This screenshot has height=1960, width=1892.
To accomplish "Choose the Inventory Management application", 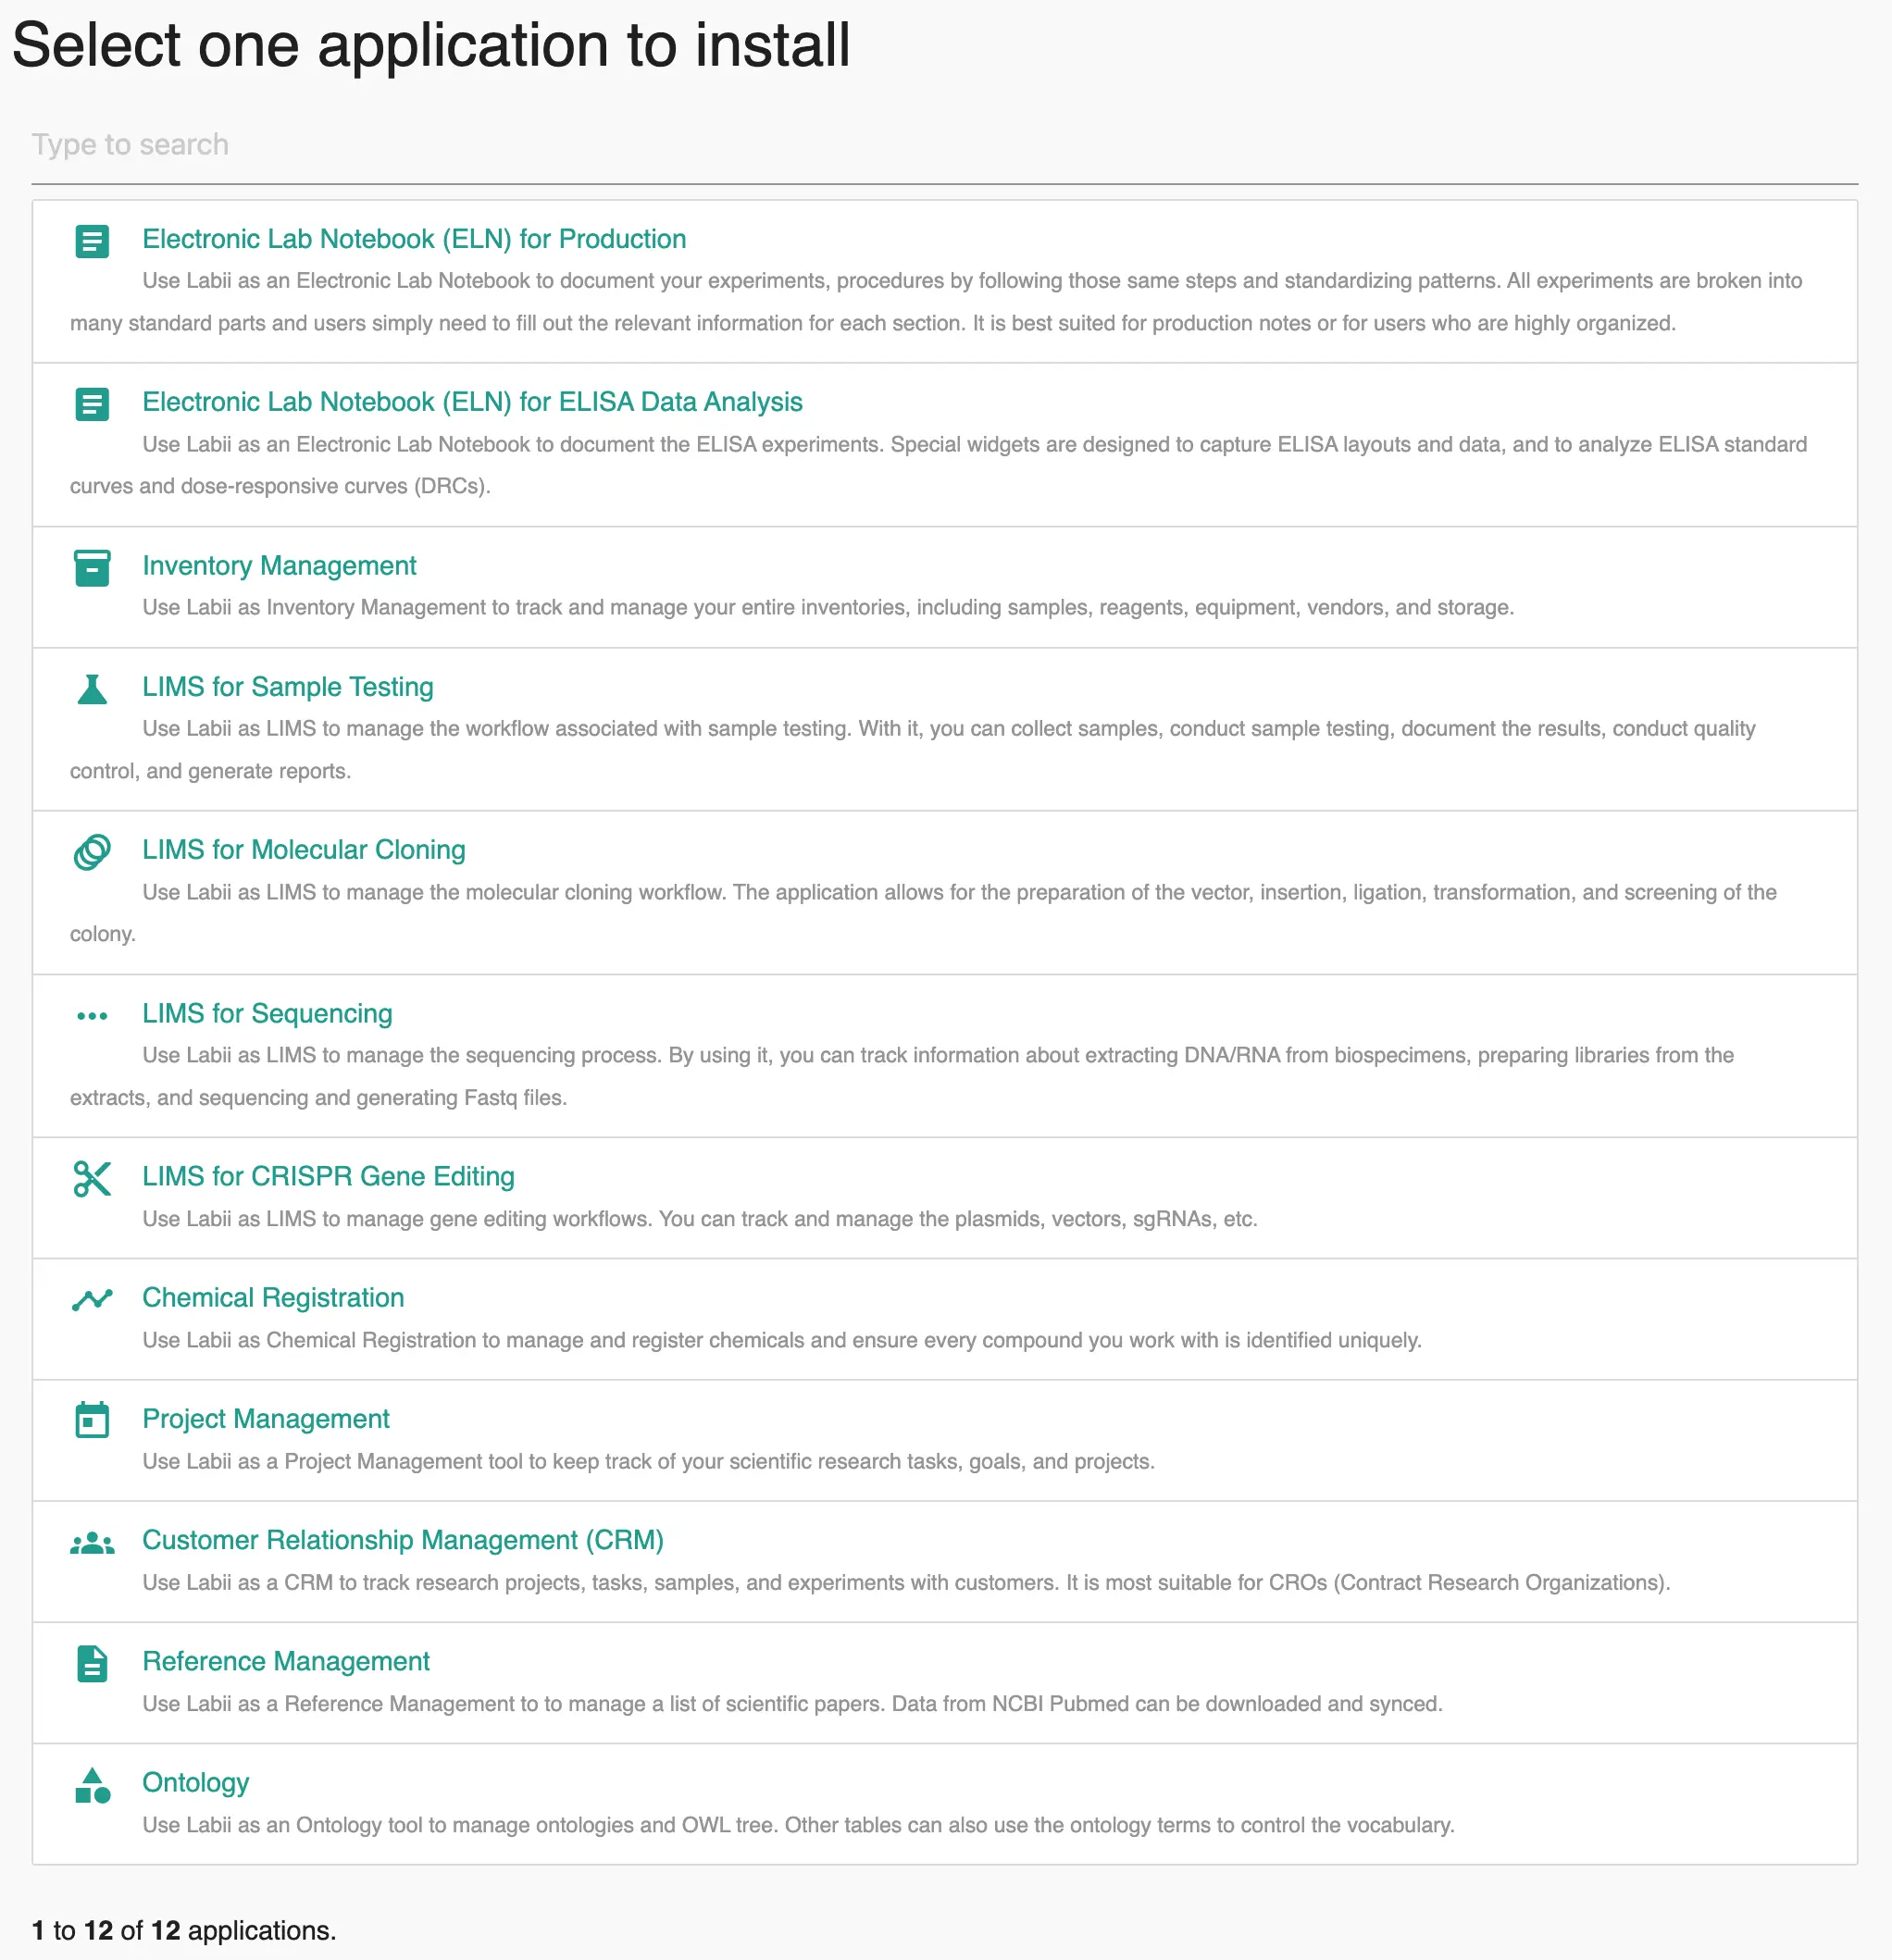I will 279,566.
